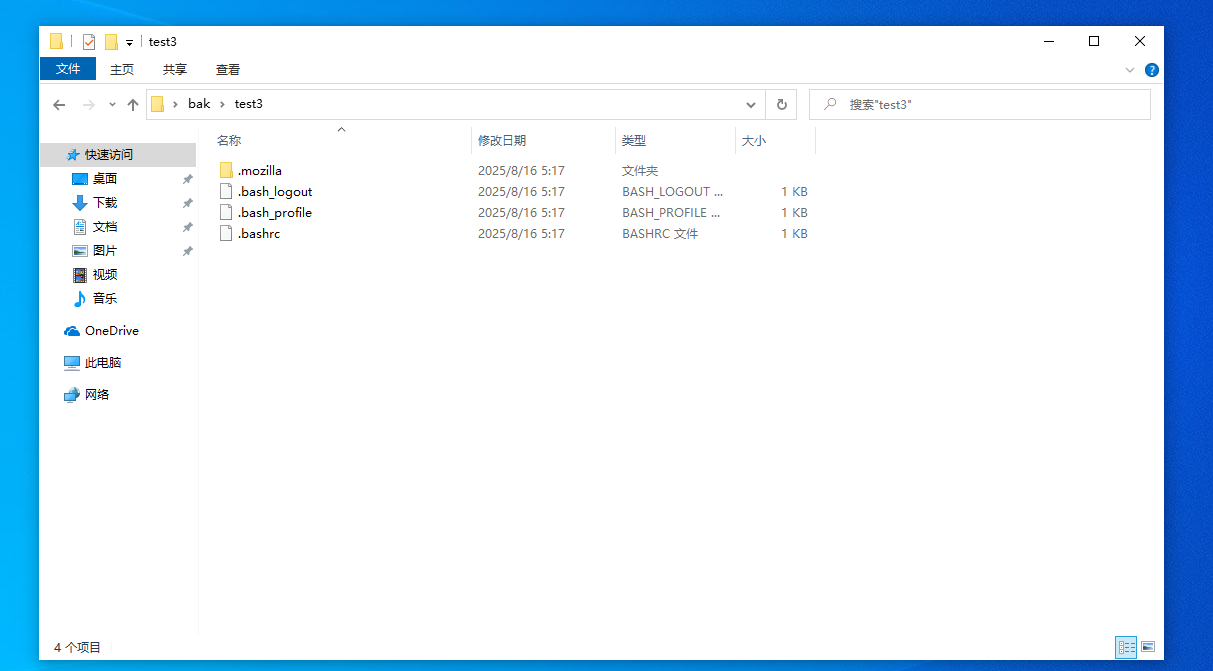Open 文档 in the navigation pane
Screen dimensions: 1213x671
[105, 227]
